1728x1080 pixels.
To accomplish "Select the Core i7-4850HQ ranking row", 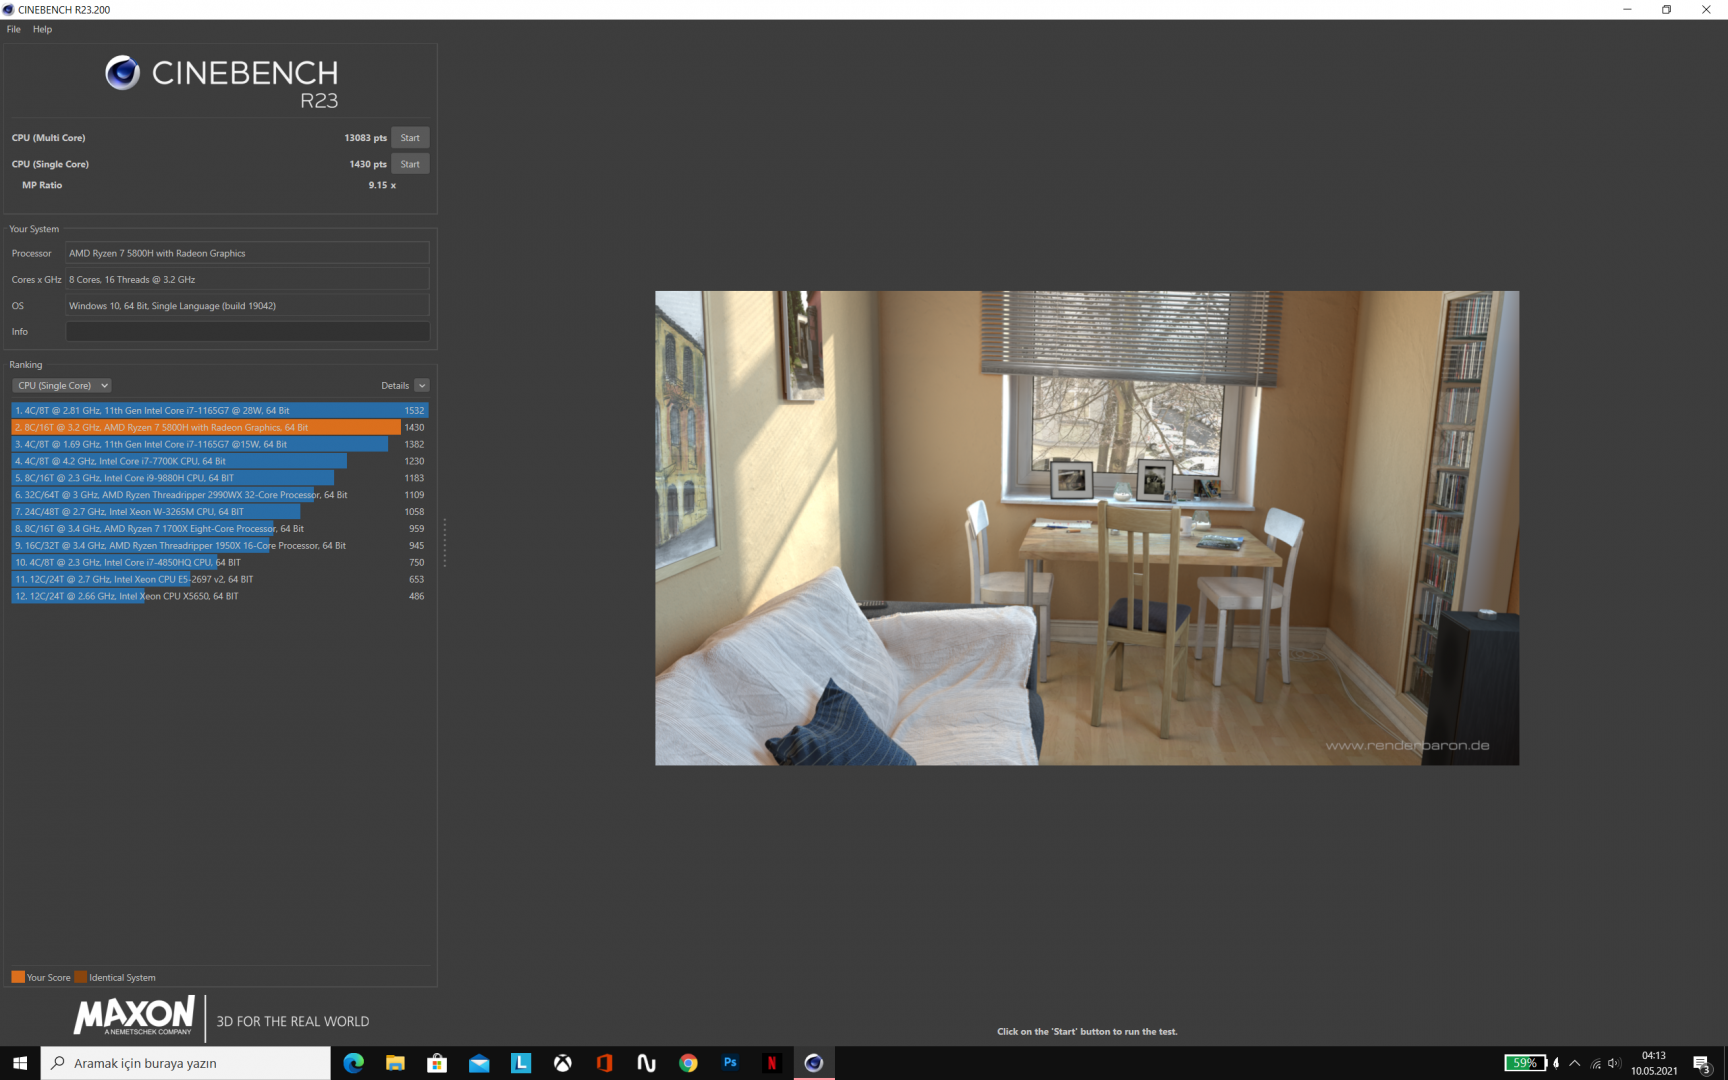I will click(220, 563).
